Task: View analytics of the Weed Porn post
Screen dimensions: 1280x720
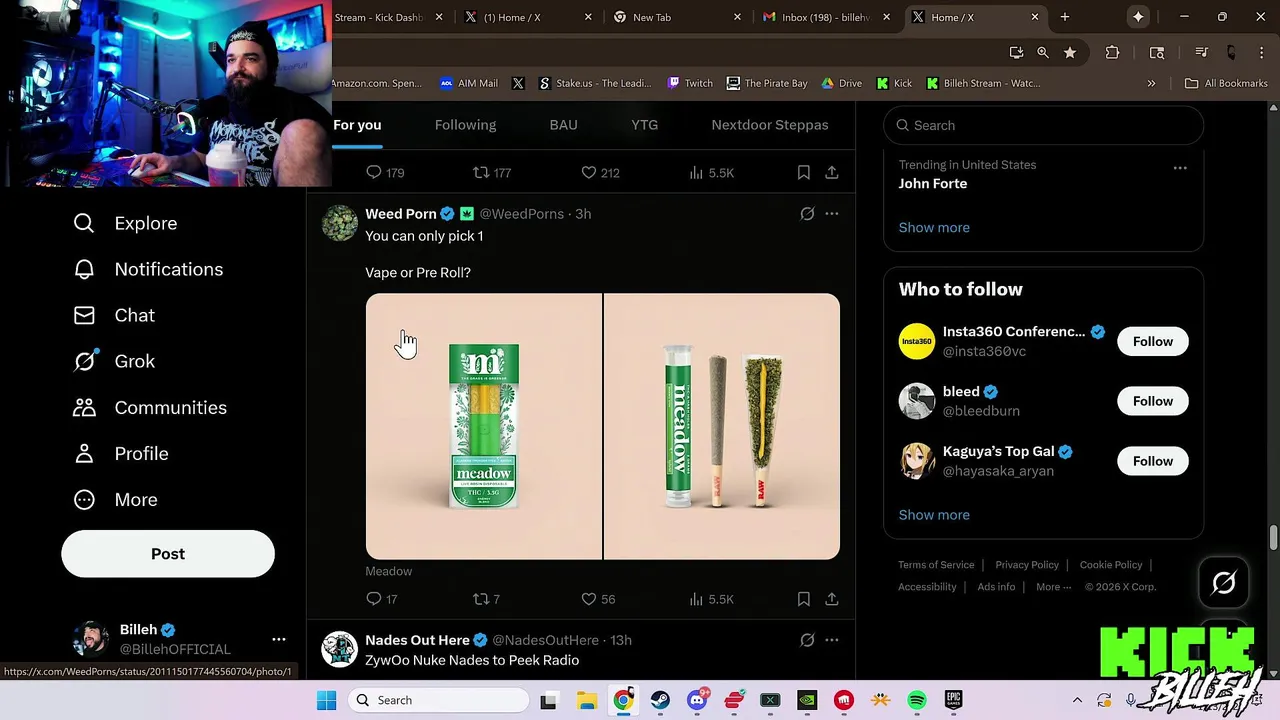Action: [x=711, y=599]
